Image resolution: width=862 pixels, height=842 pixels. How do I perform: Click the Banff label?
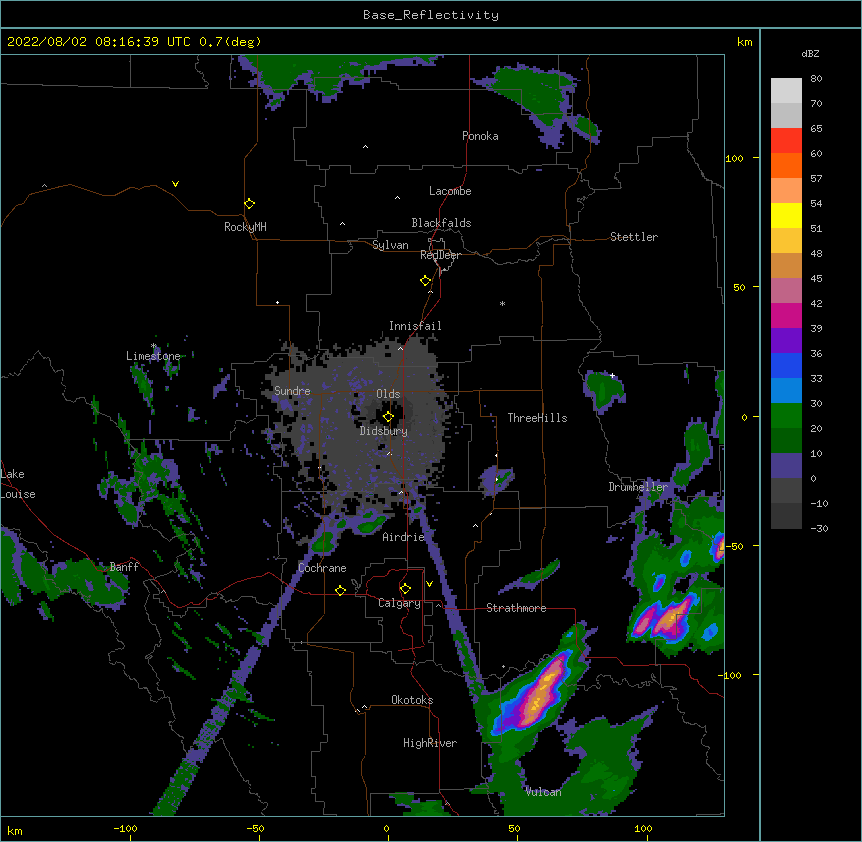pos(124,567)
